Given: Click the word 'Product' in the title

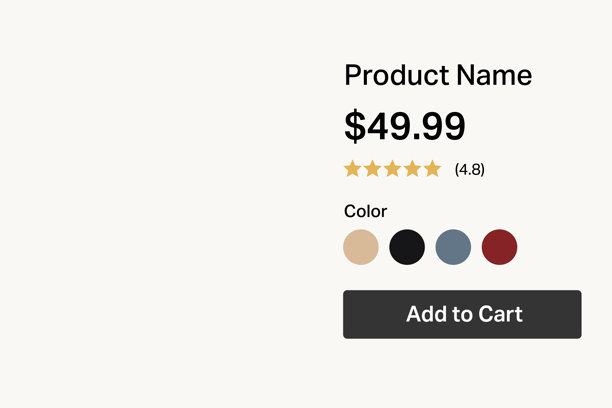Looking at the screenshot, I should click(397, 75).
